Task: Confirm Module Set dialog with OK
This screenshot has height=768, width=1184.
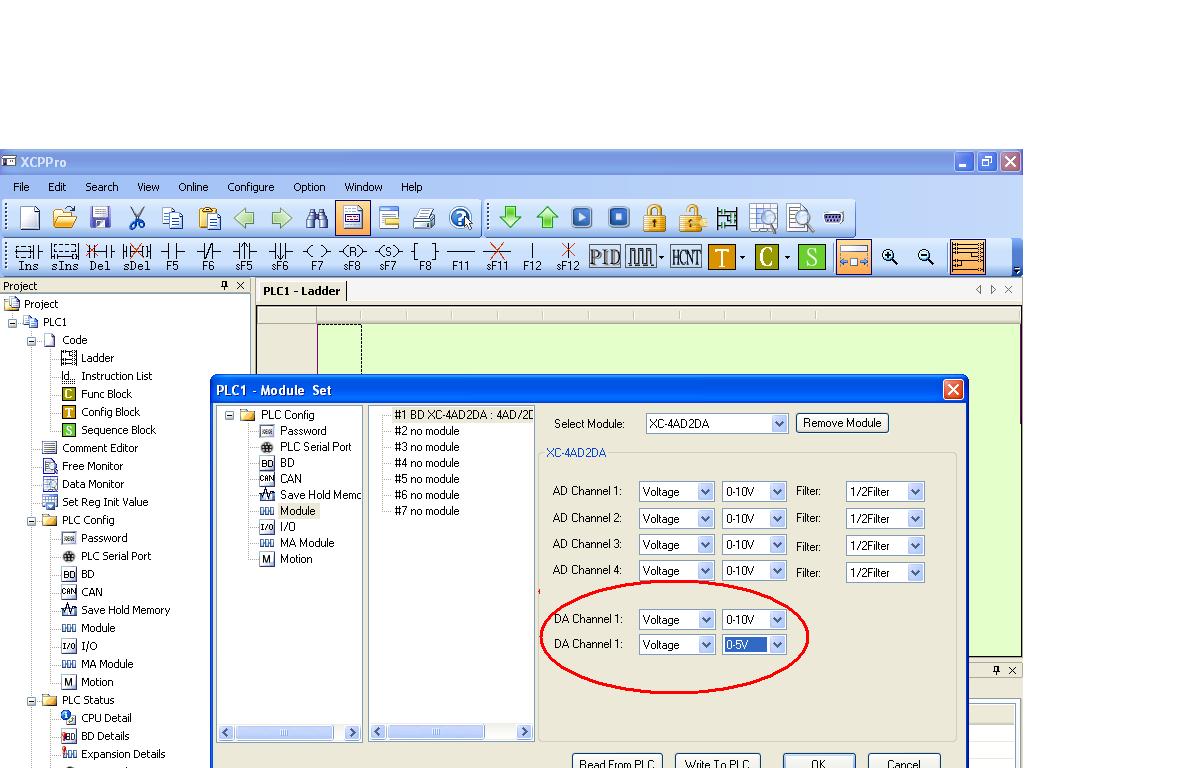Action: click(x=819, y=760)
